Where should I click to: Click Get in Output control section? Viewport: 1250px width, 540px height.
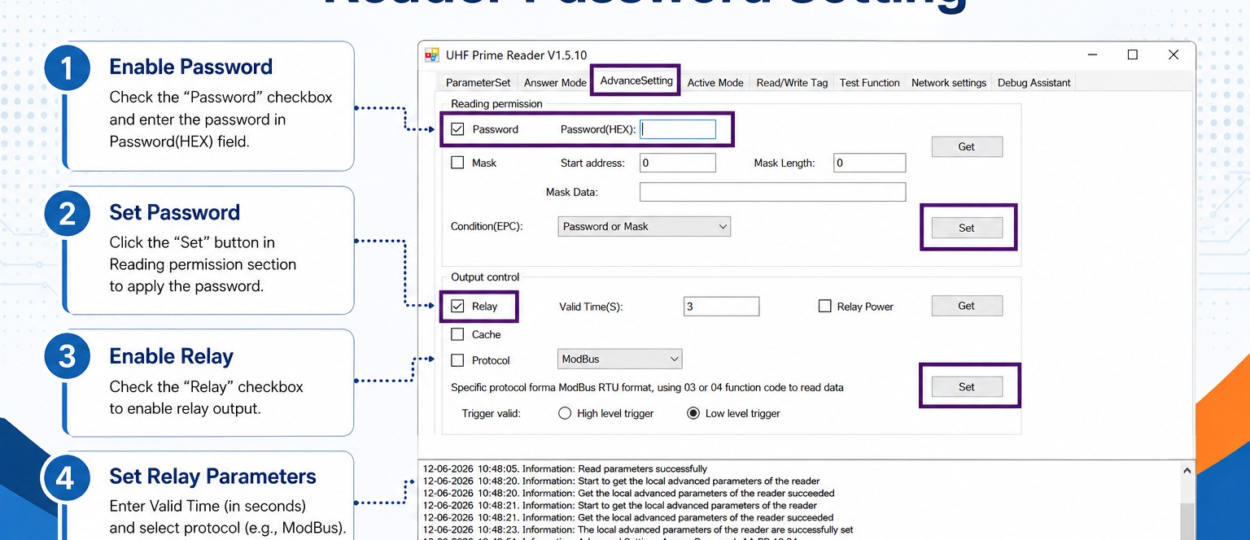(x=966, y=306)
